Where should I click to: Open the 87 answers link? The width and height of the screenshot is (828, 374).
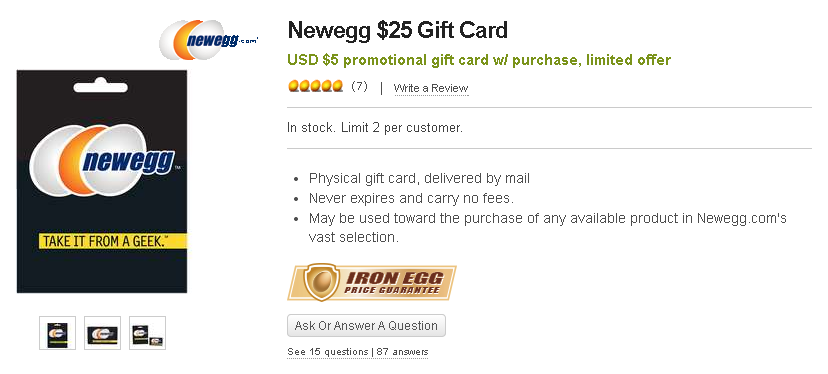click(x=402, y=352)
